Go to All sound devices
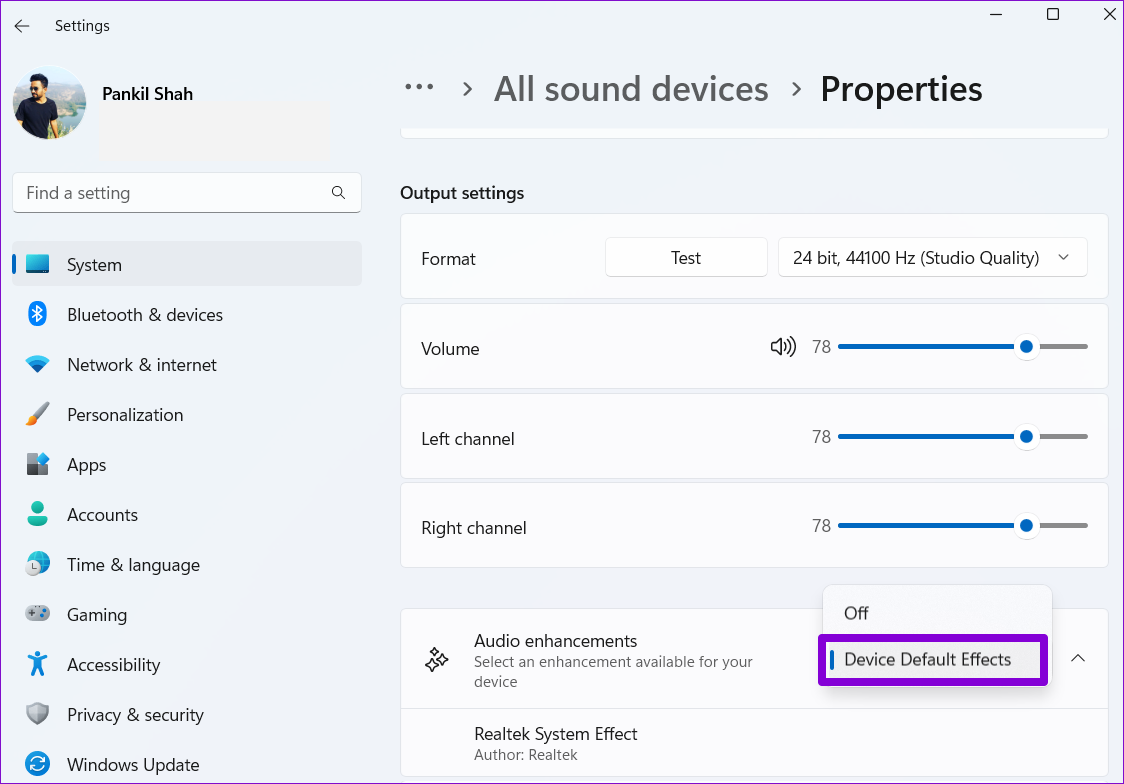Screen dimensions: 1124x784 point(631,89)
